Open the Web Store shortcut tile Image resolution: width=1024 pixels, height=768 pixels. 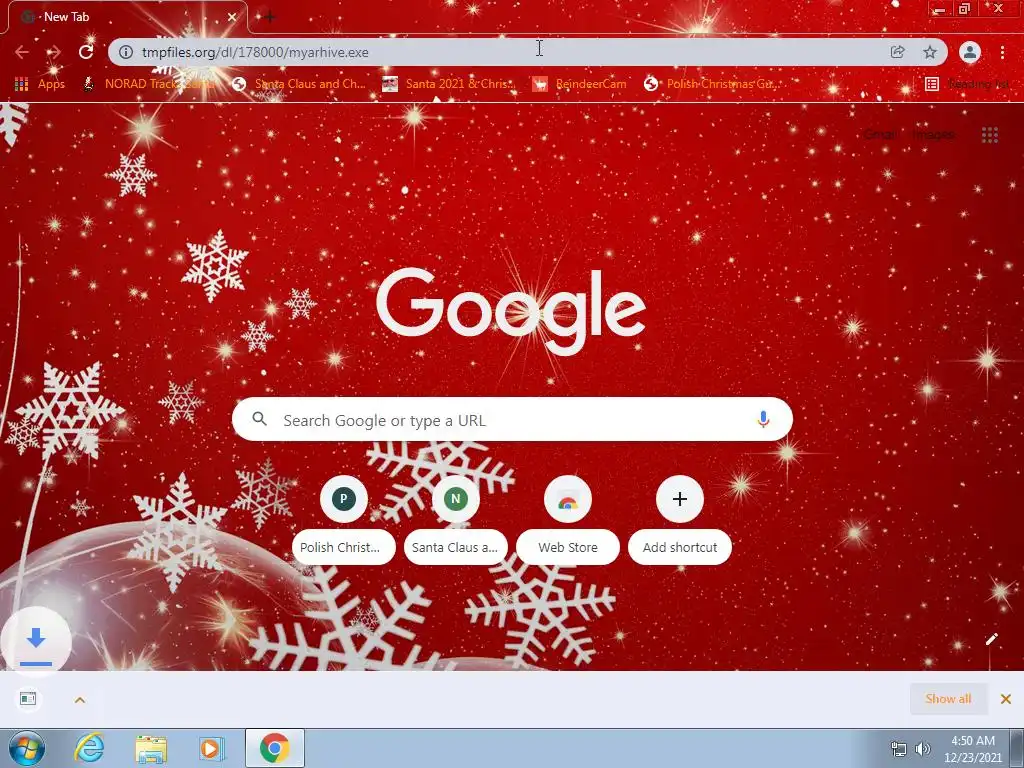[x=568, y=519]
